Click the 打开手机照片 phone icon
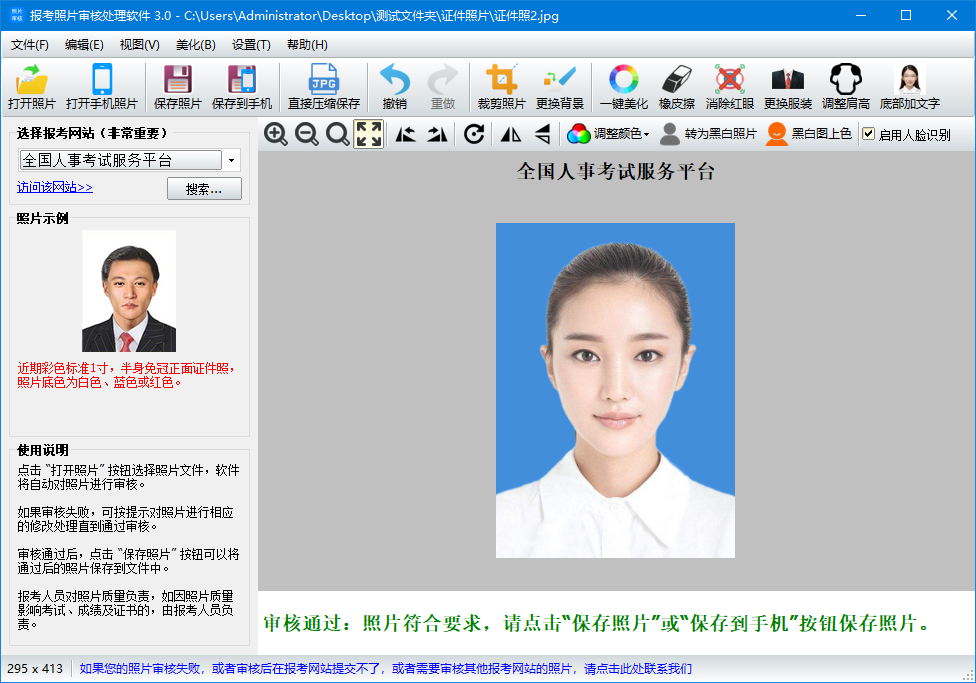The image size is (976, 683). tap(101, 87)
